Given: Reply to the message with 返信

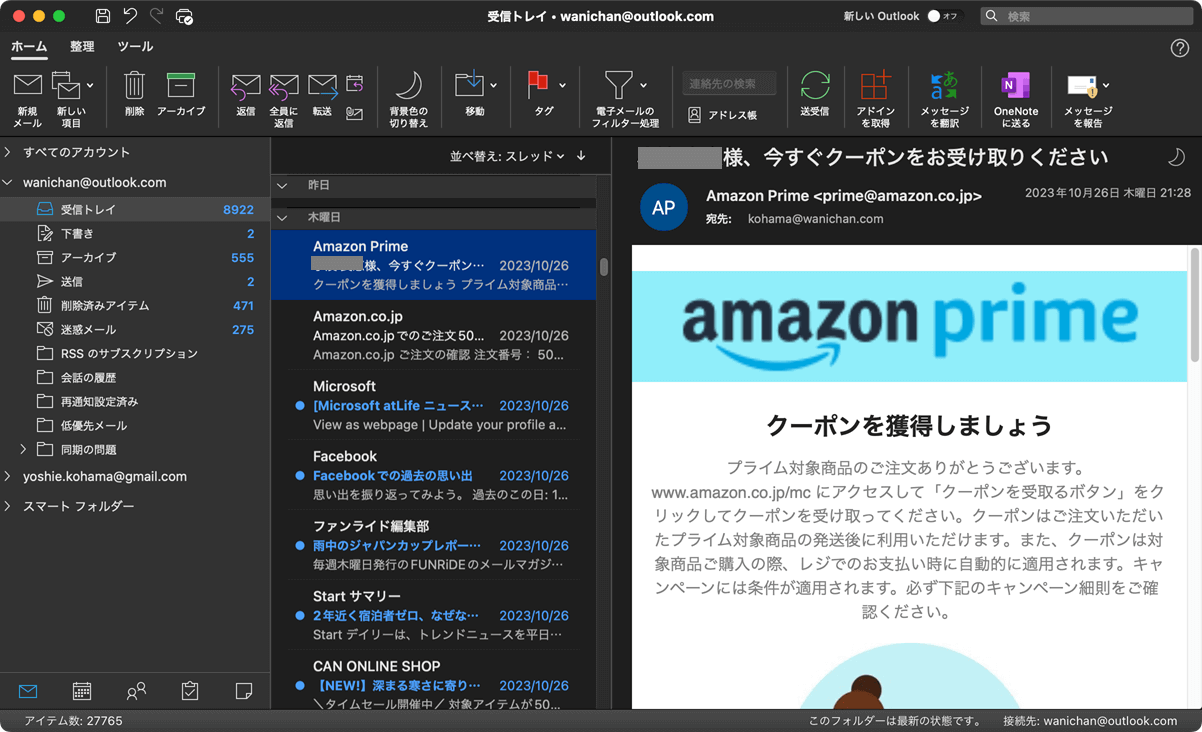Looking at the screenshot, I should click(x=246, y=95).
